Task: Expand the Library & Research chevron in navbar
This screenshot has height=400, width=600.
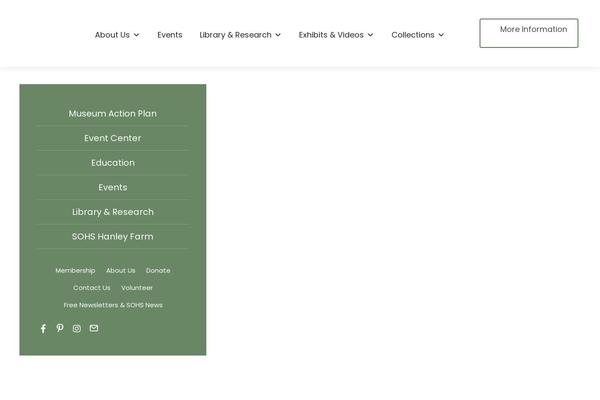Action: pos(278,35)
